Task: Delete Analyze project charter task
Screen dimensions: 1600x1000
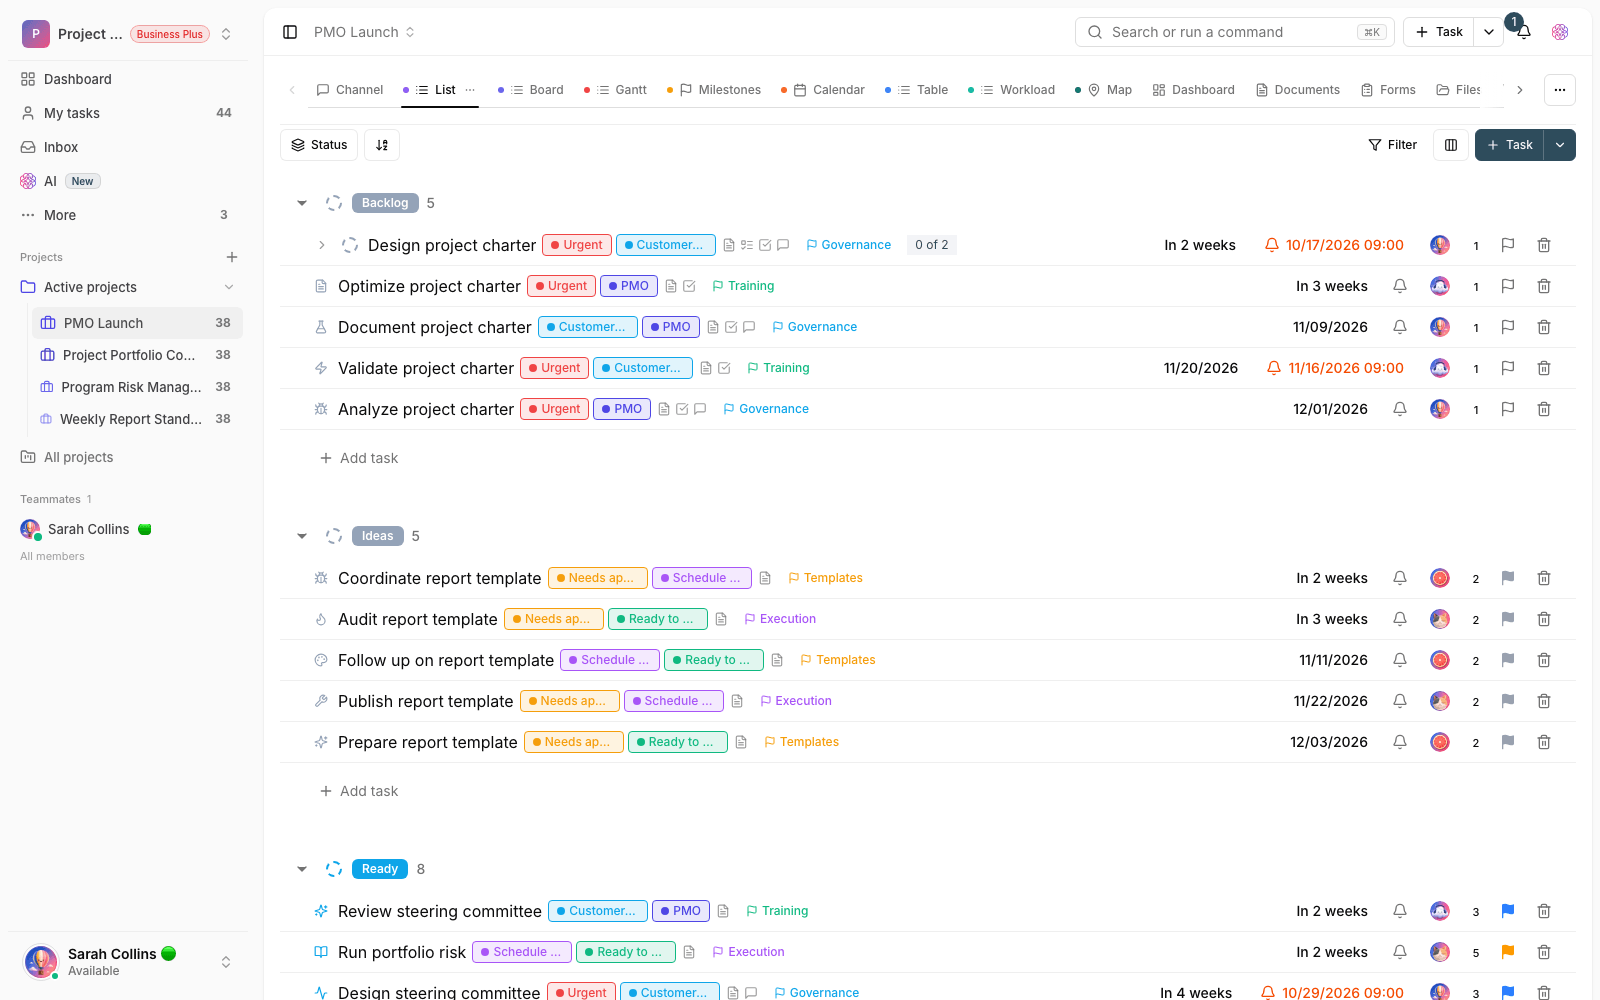Action: (1544, 409)
